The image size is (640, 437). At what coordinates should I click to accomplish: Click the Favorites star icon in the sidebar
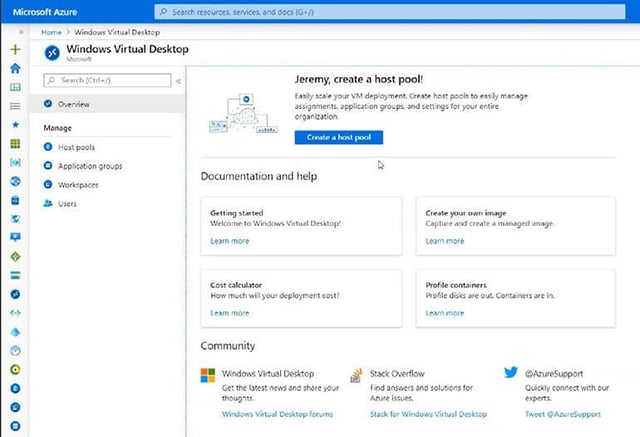click(x=15, y=124)
